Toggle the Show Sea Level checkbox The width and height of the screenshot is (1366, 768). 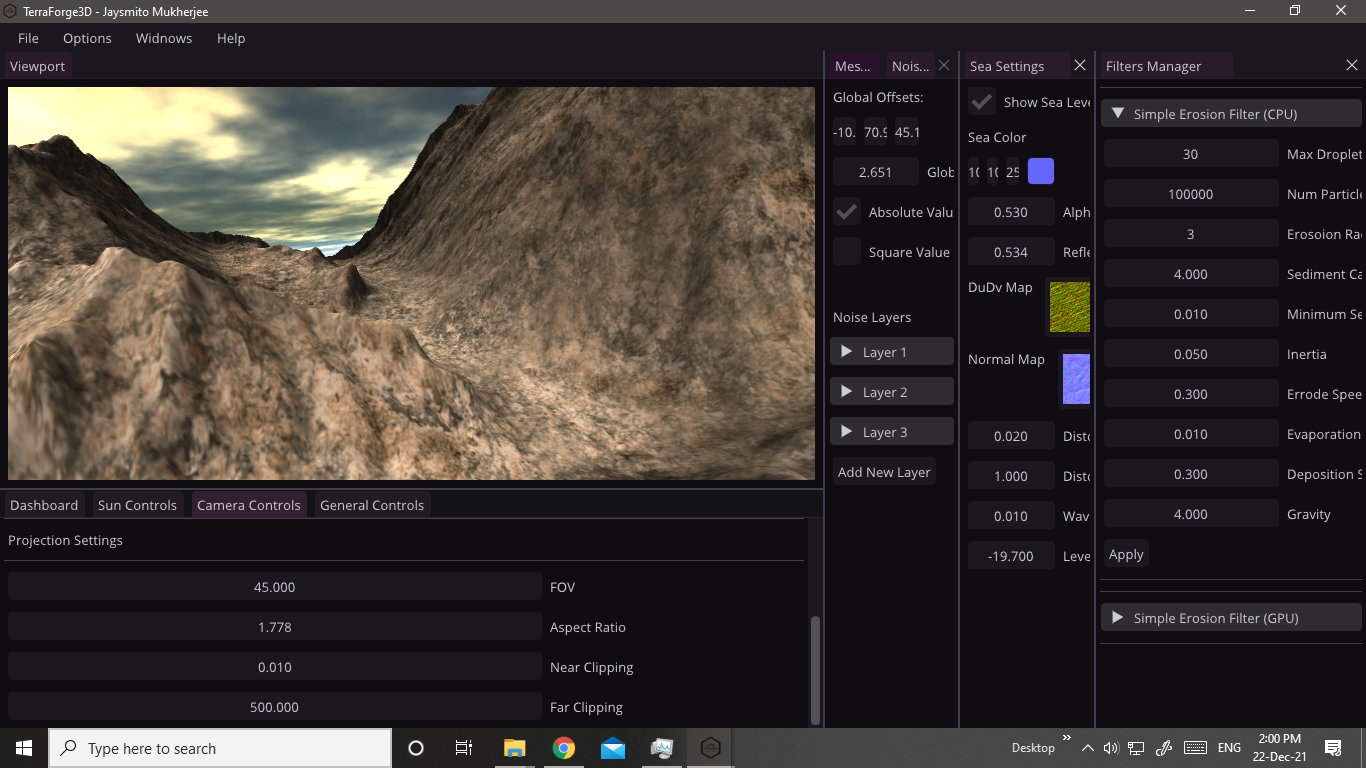(982, 102)
